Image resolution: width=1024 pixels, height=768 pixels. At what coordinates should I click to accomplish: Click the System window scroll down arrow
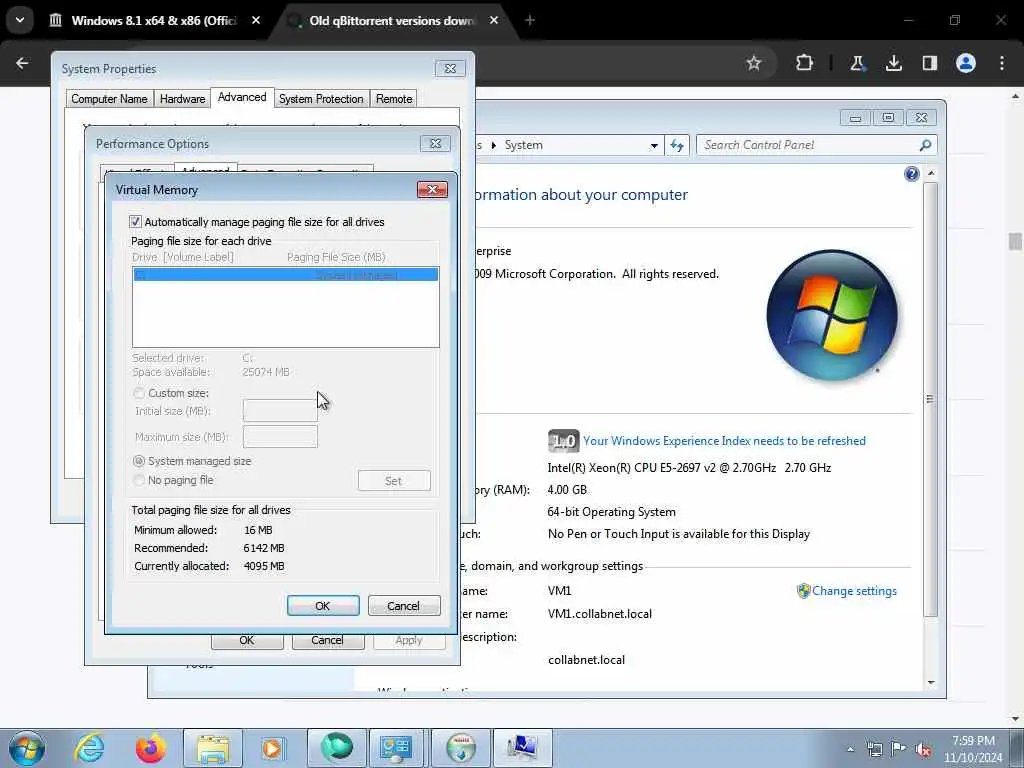coord(931,682)
